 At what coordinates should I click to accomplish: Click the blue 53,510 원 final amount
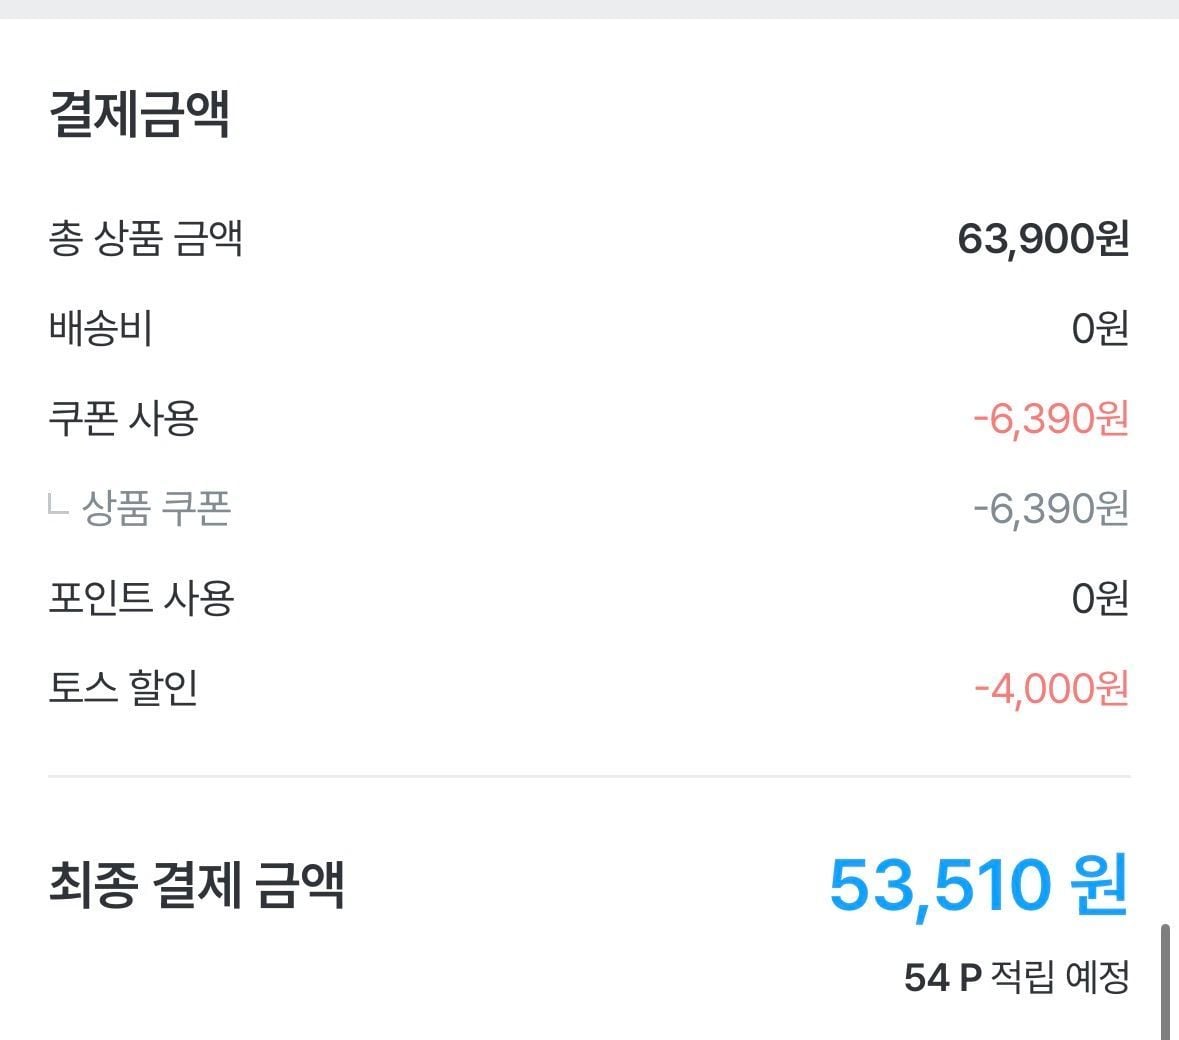pos(978,884)
